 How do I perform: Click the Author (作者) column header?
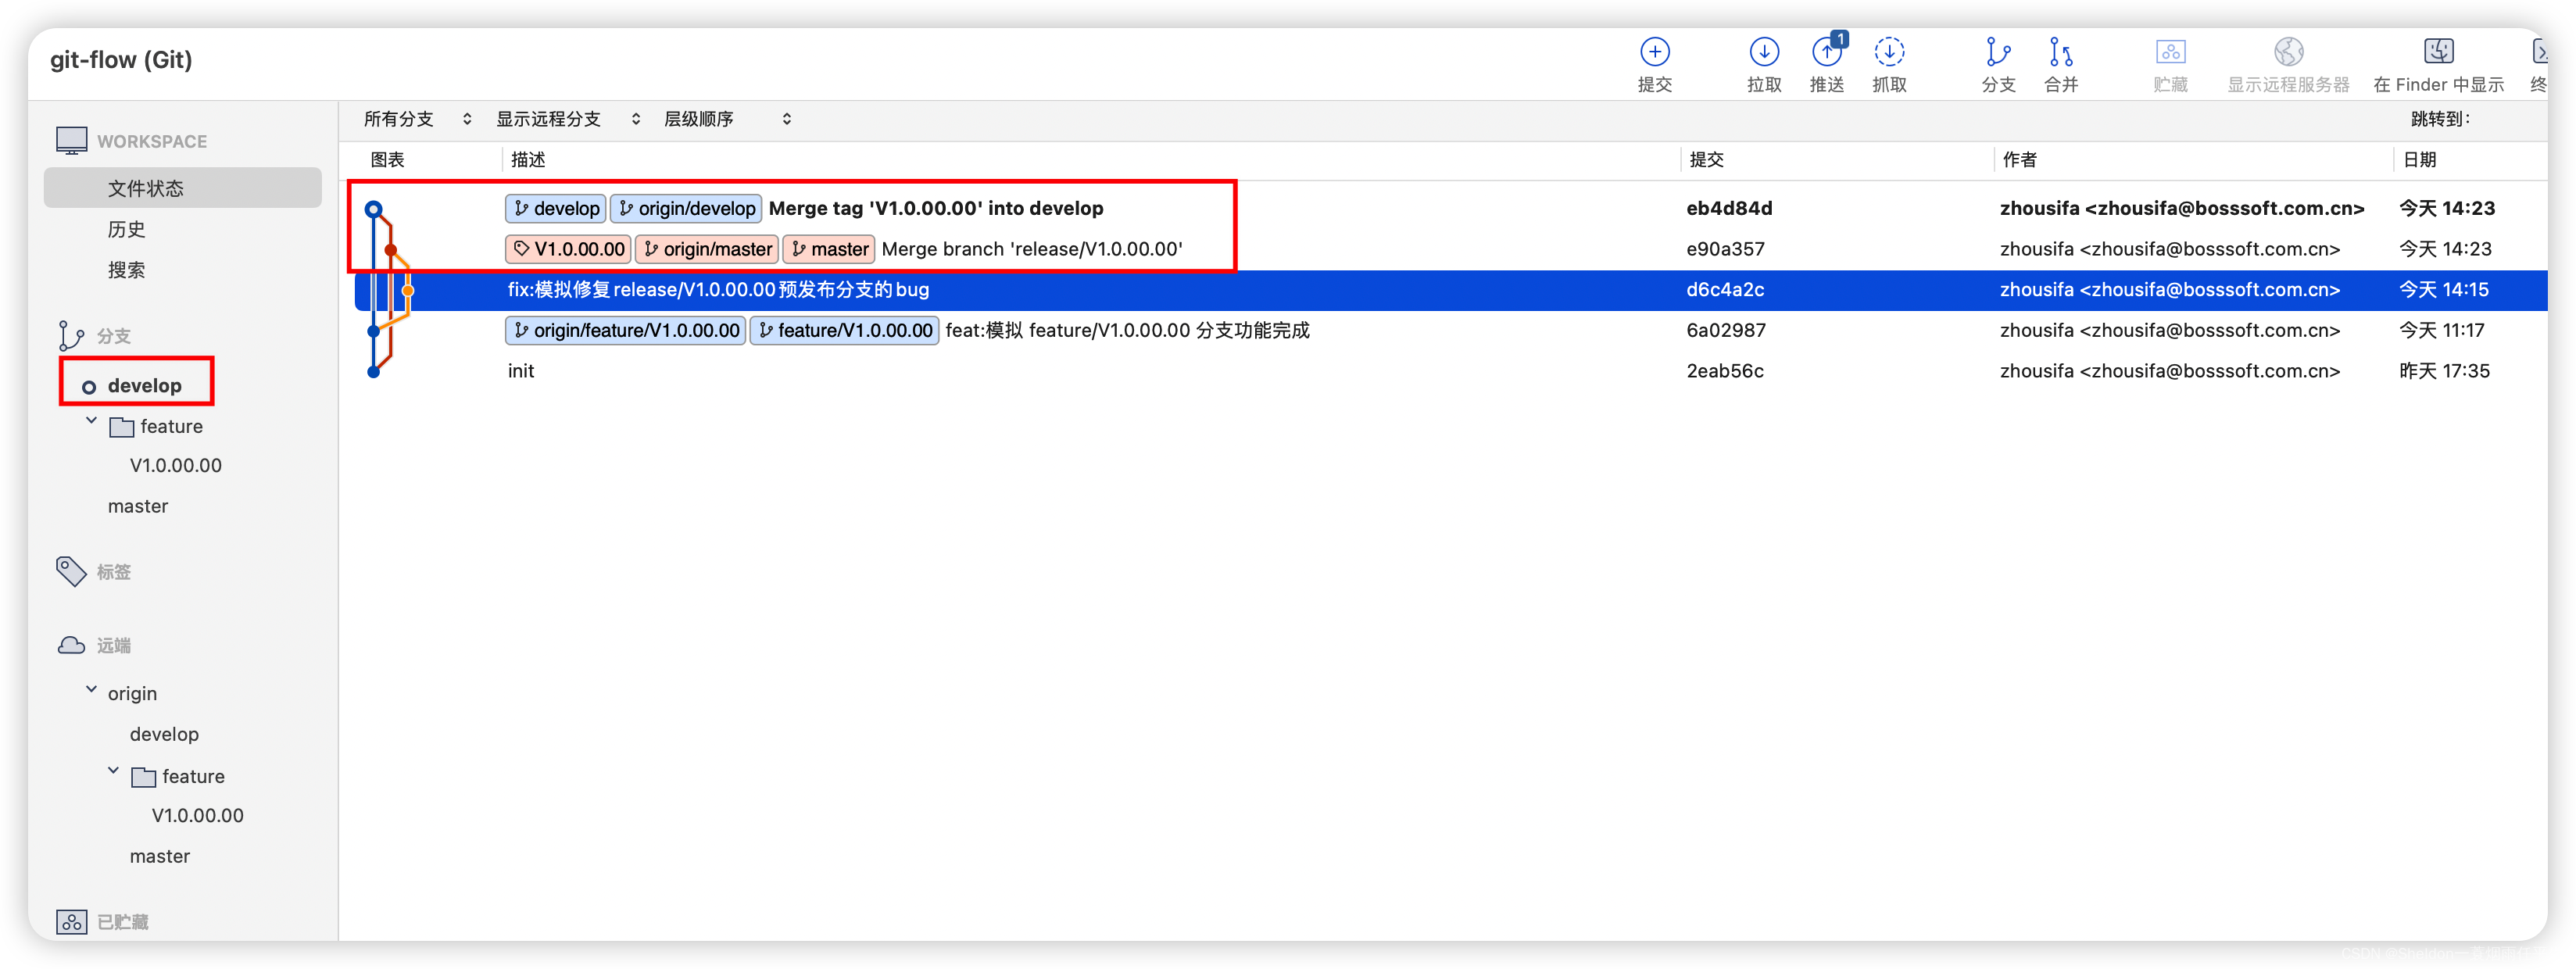(x=2020, y=160)
